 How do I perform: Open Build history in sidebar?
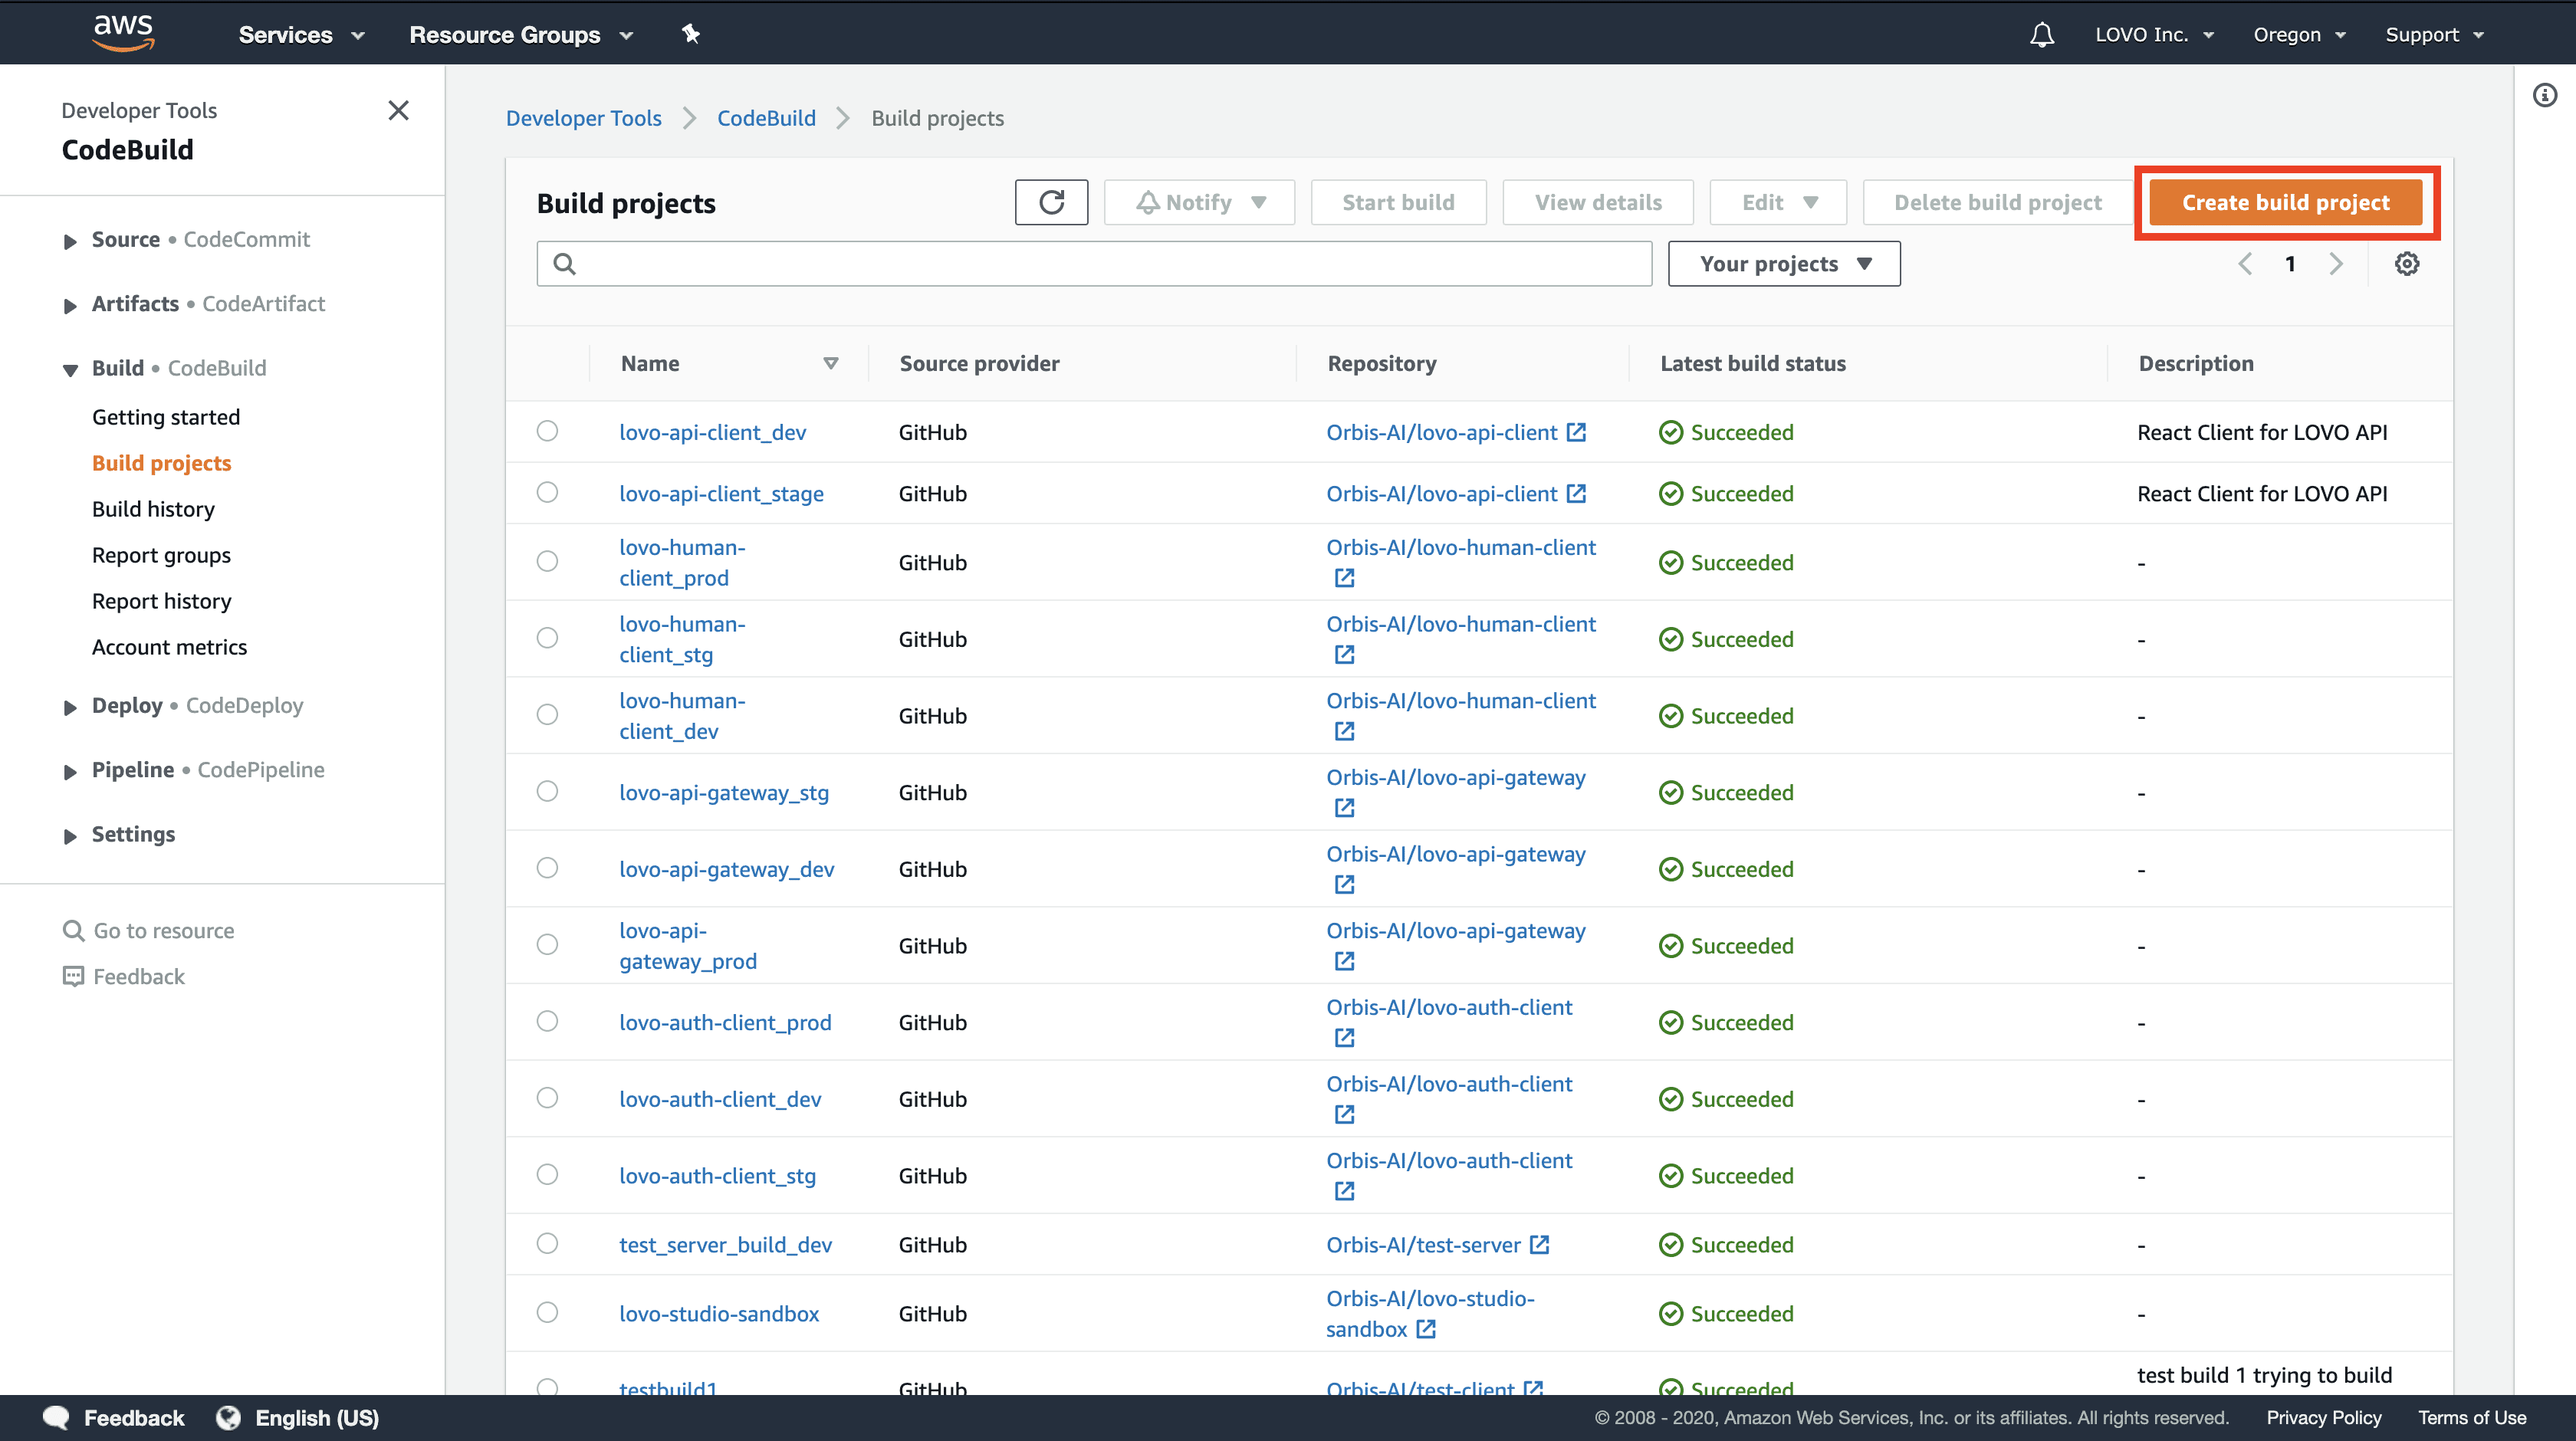coord(153,509)
